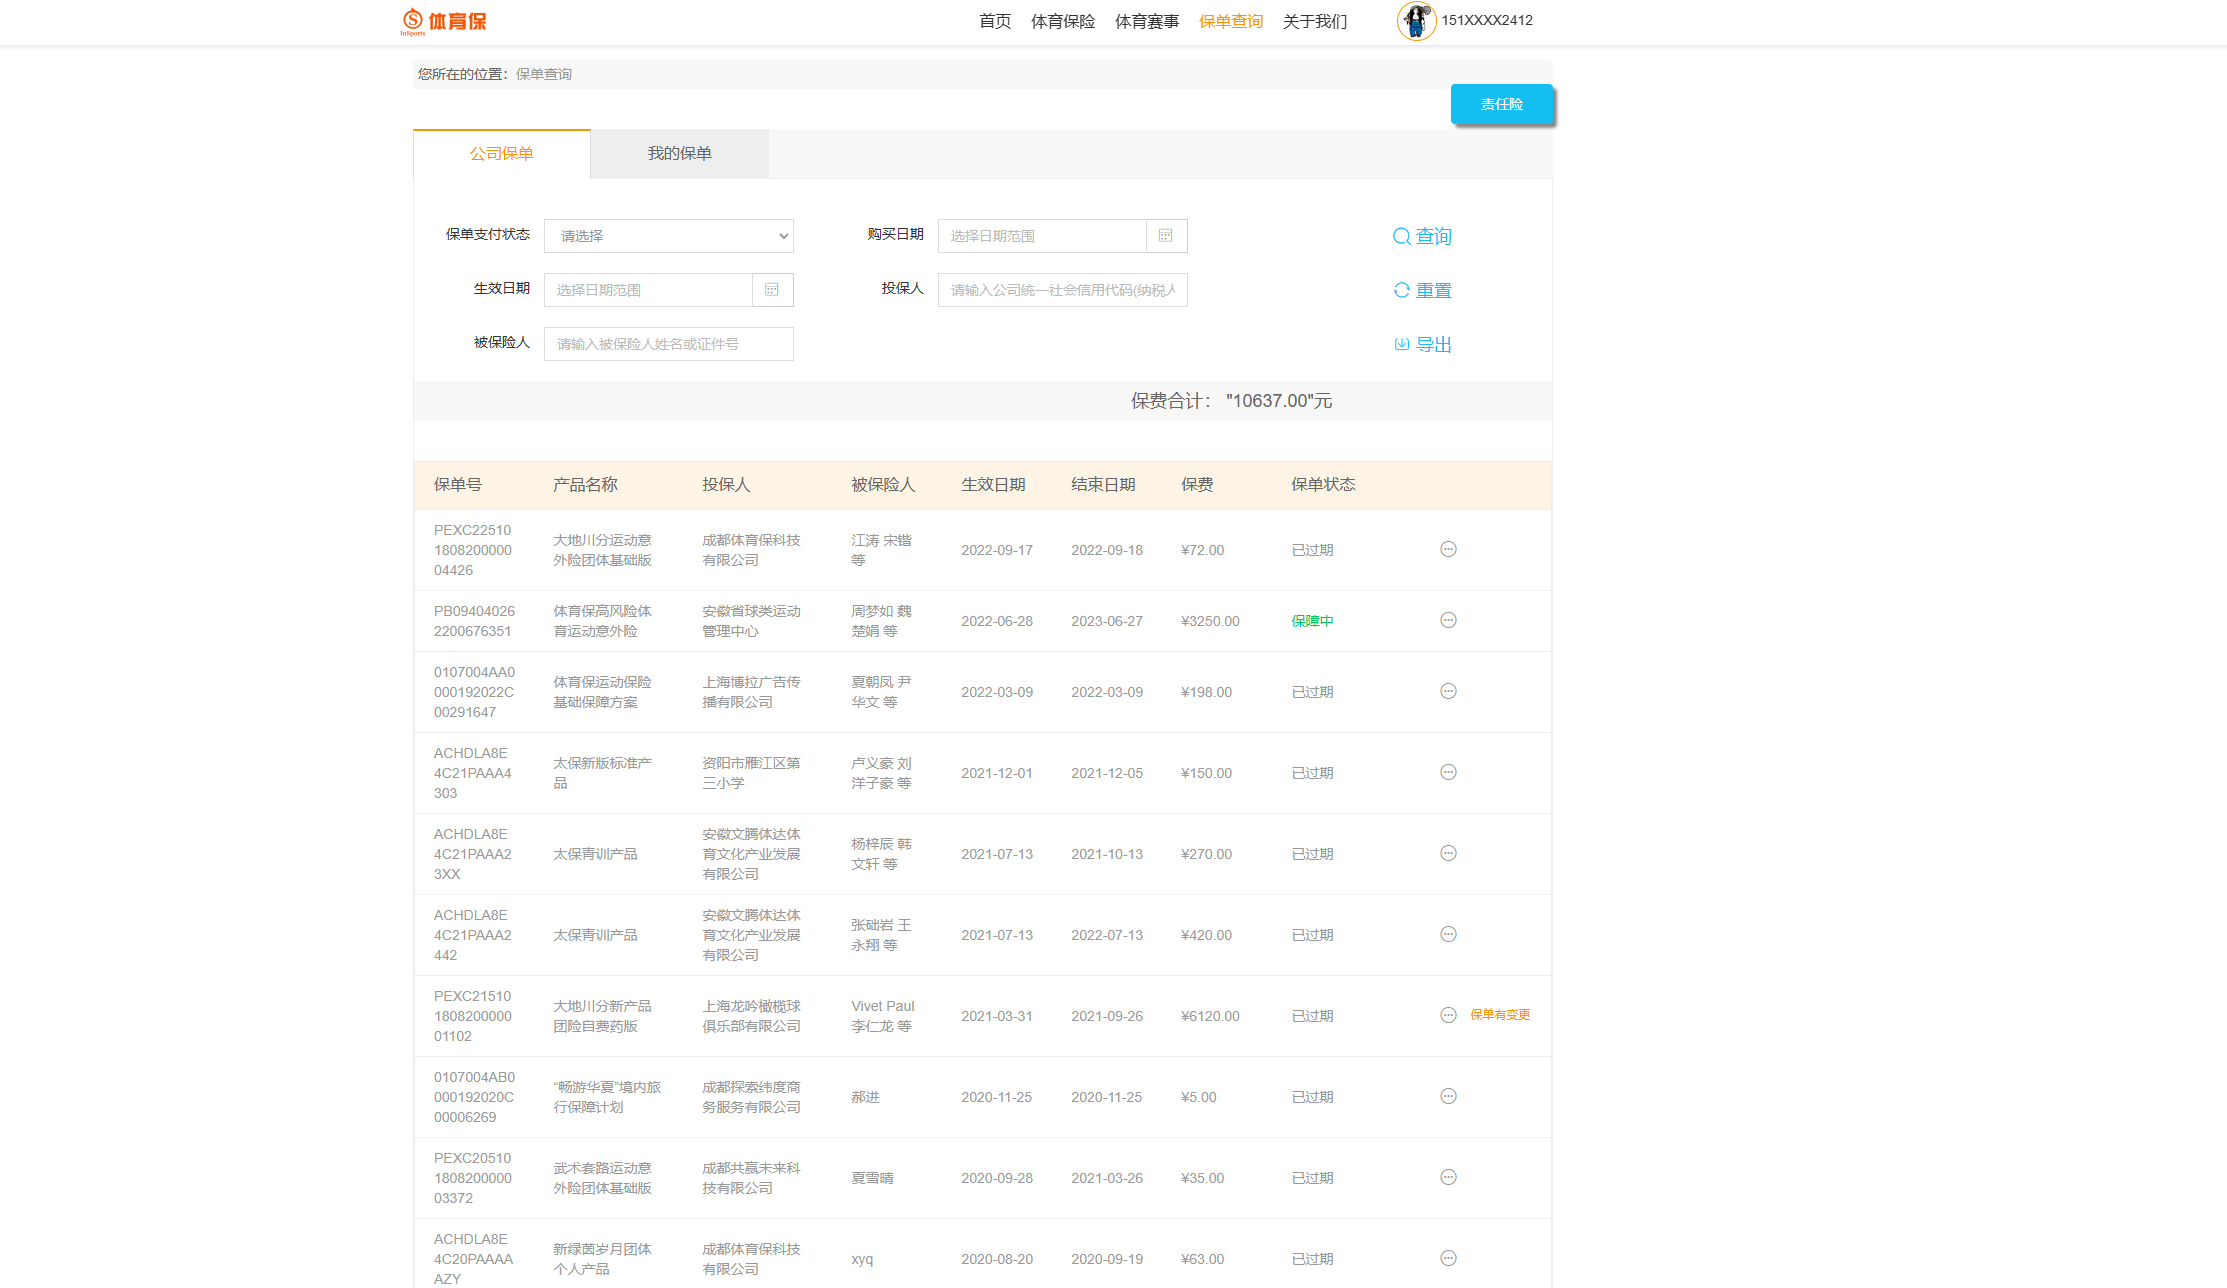Click the 购买日期 date range field
Image resolution: width=2227 pixels, height=1288 pixels.
point(1042,236)
